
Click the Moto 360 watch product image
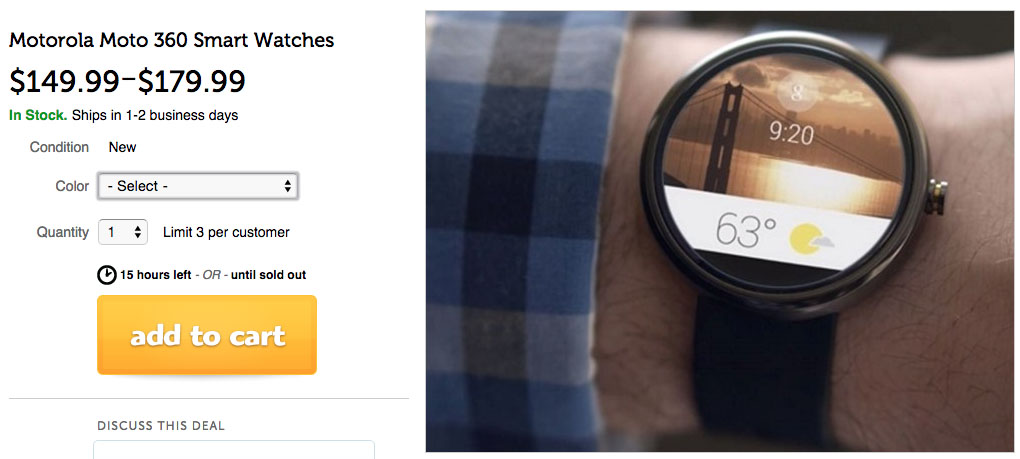[x=720, y=231]
